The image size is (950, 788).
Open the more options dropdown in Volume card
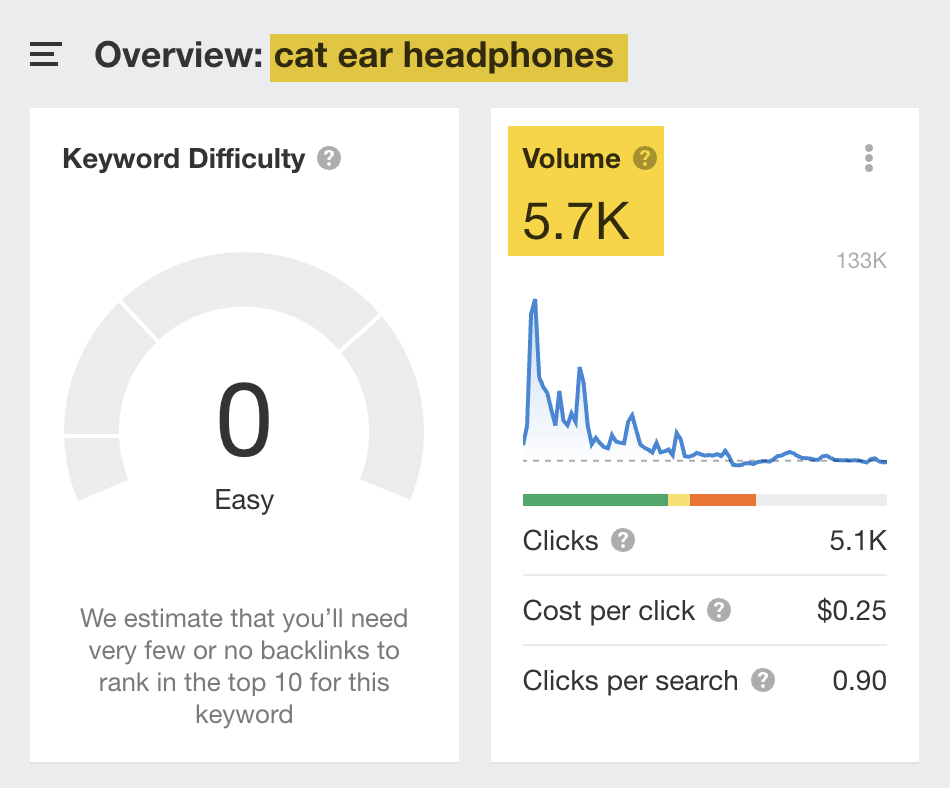tap(869, 157)
